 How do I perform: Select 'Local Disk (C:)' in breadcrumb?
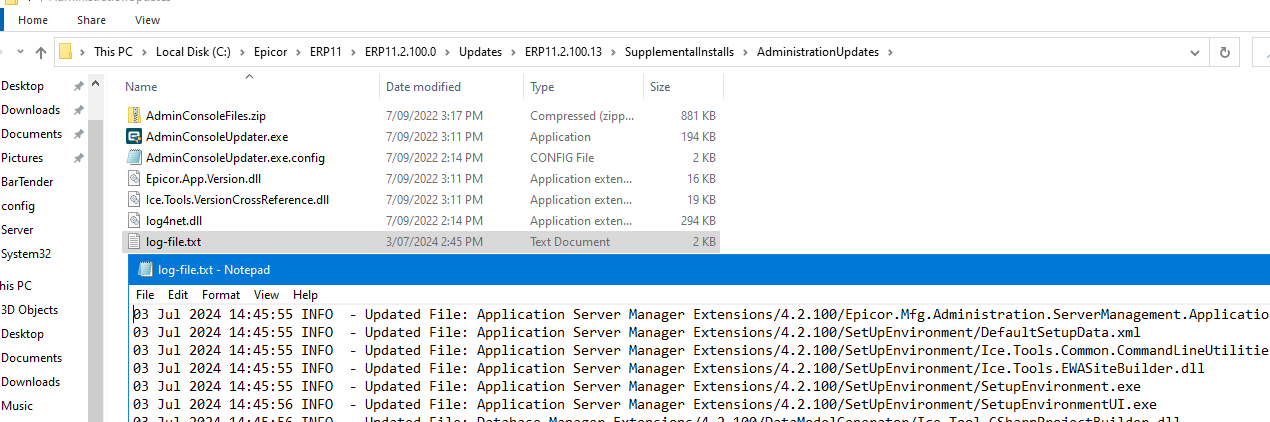tap(194, 52)
